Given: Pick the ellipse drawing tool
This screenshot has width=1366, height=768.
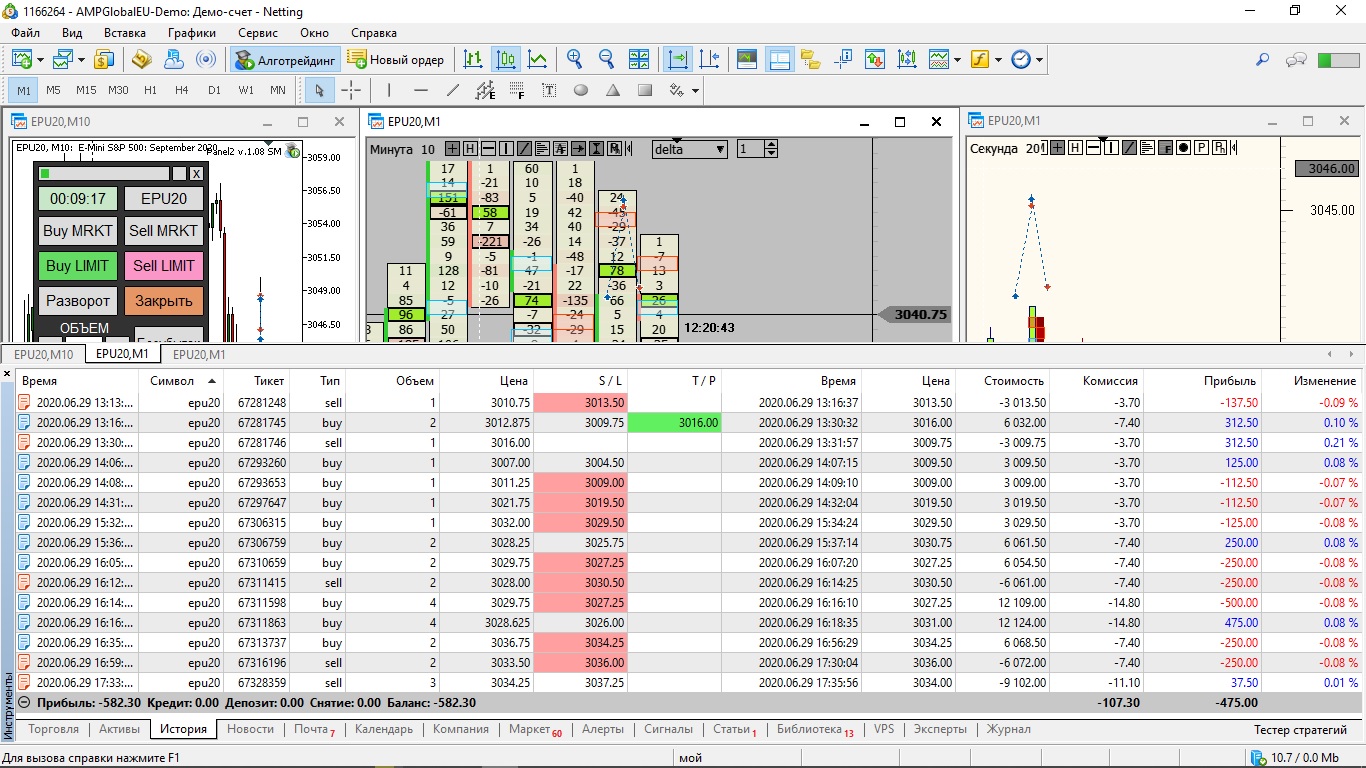Looking at the screenshot, I should point(581,90).
